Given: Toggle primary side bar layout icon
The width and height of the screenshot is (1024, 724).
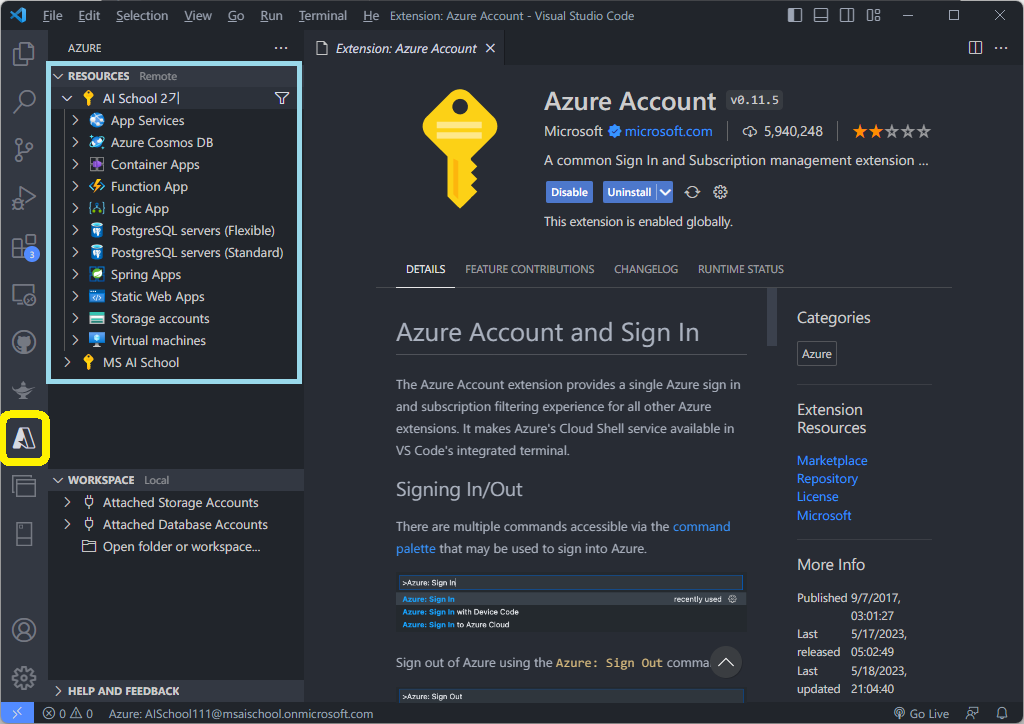Looking at the screenshot, I should (795, 15).
